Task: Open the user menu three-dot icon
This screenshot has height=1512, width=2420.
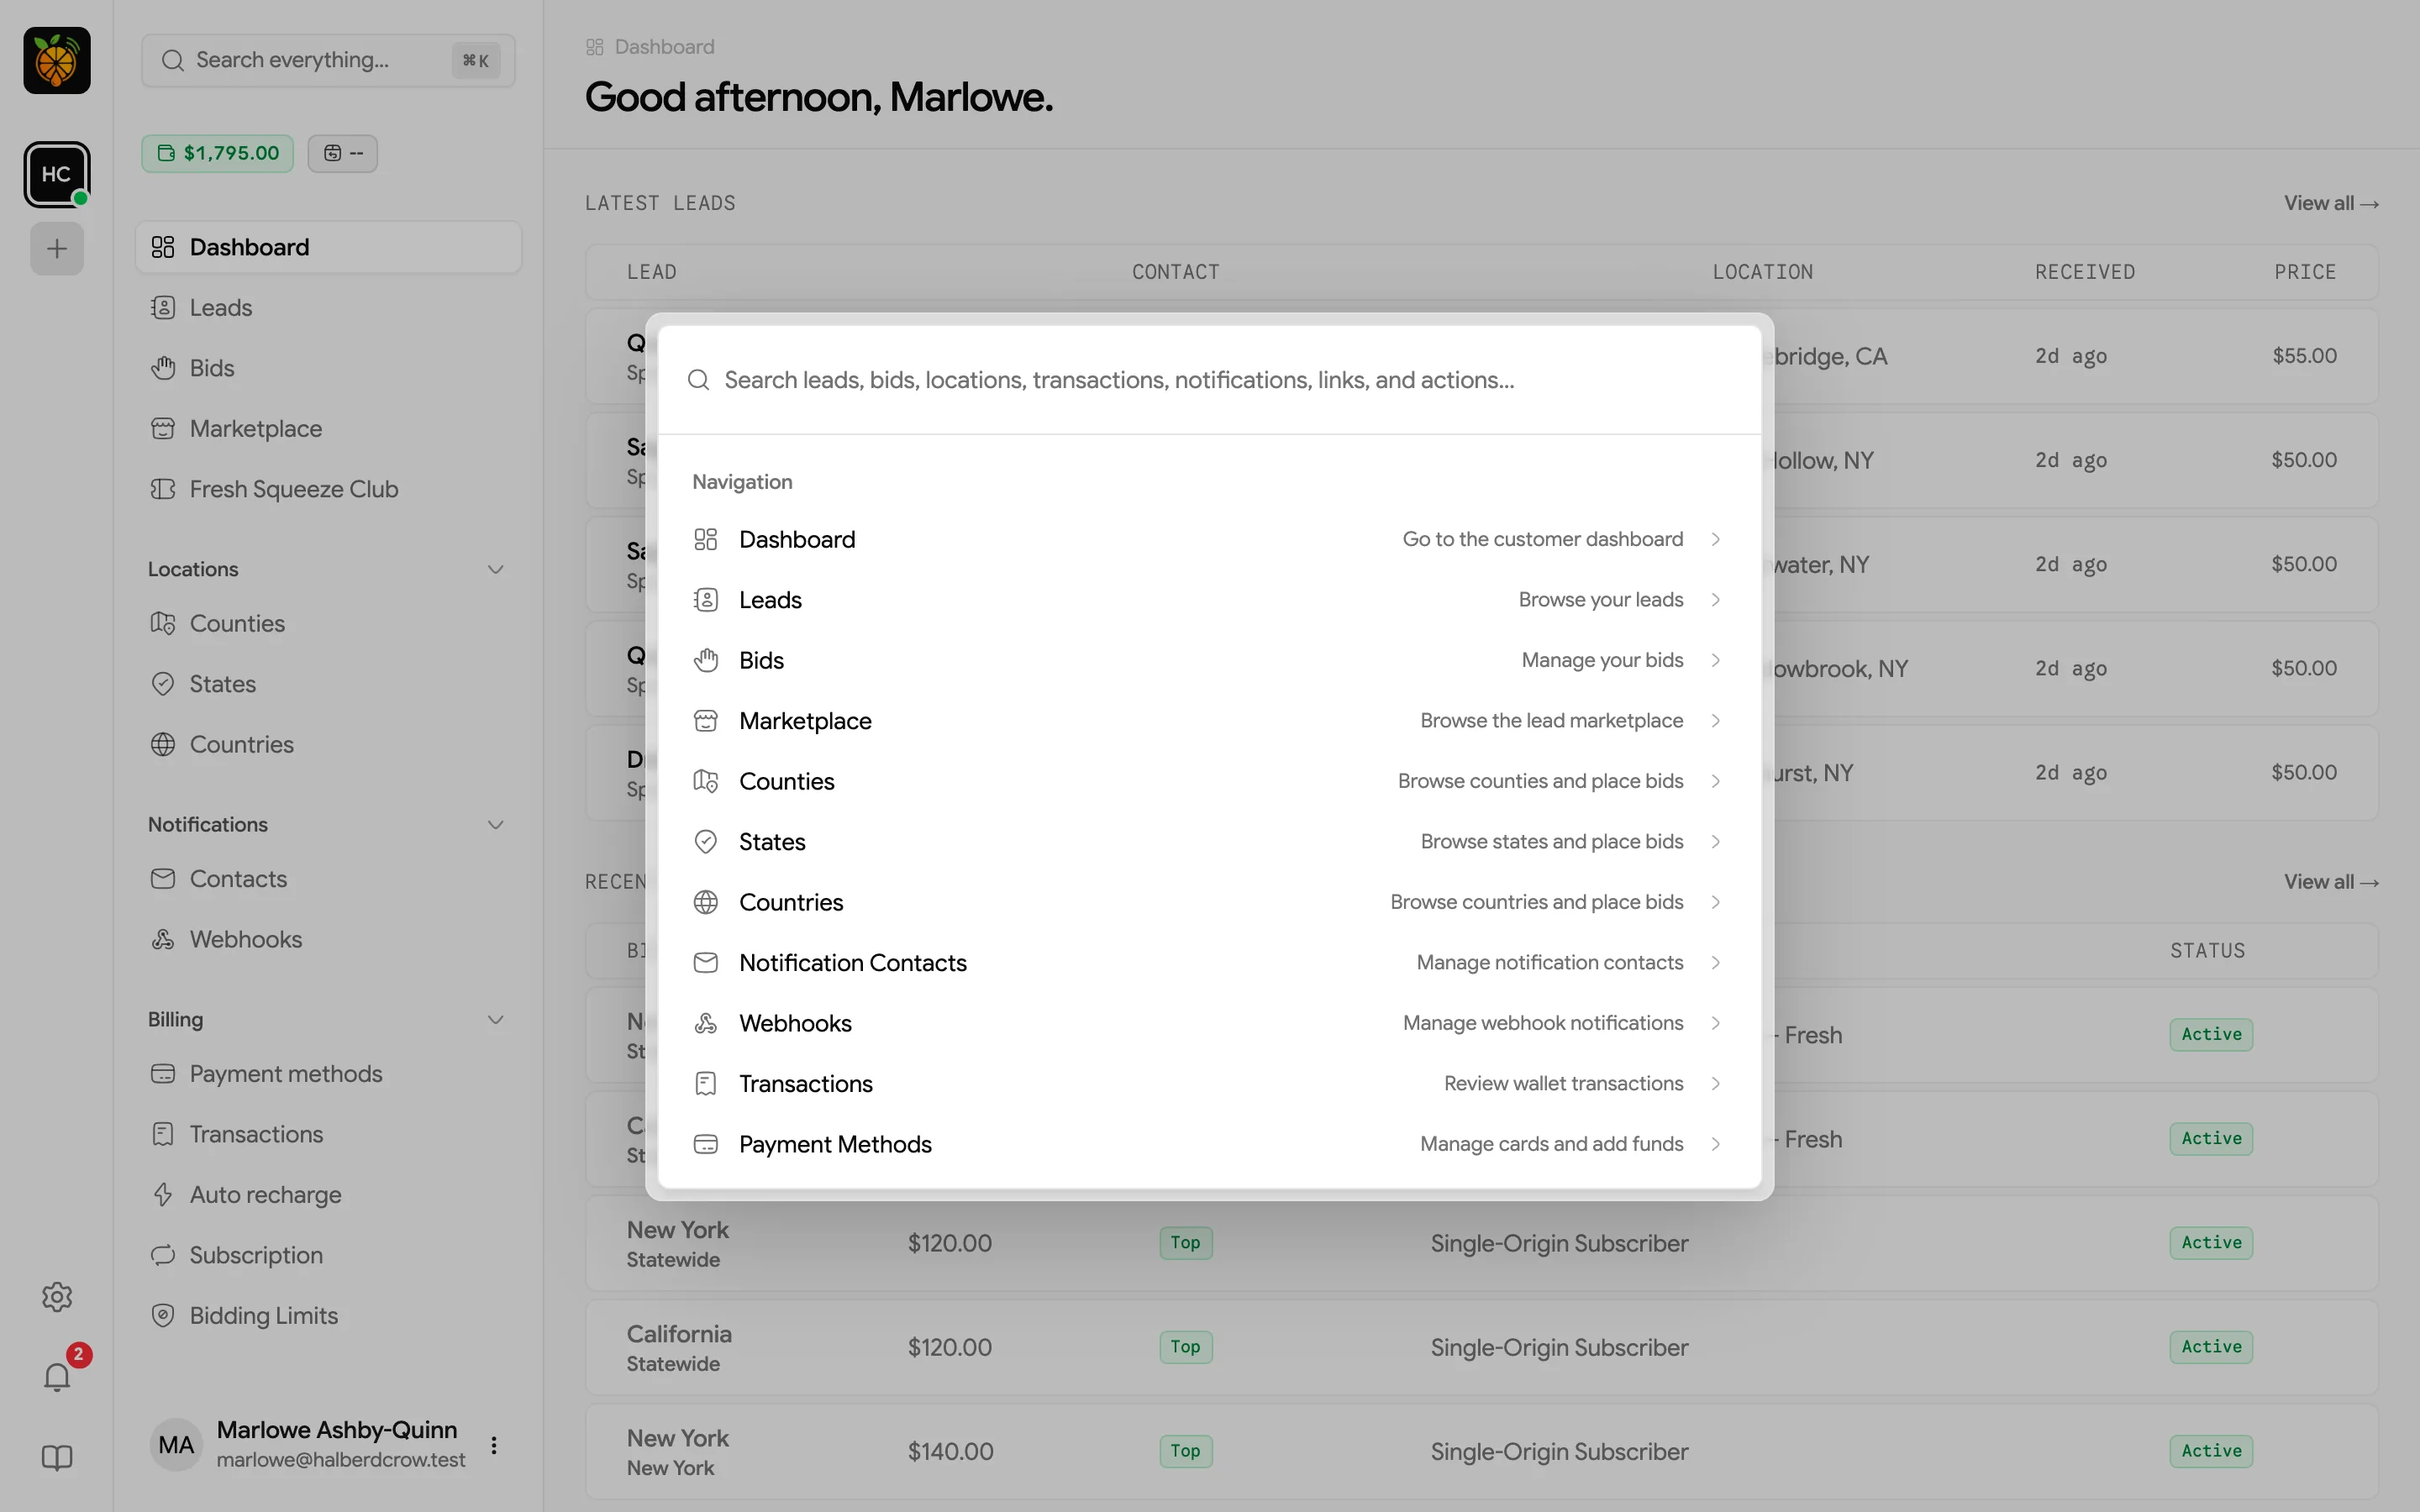Action: 494,1445
